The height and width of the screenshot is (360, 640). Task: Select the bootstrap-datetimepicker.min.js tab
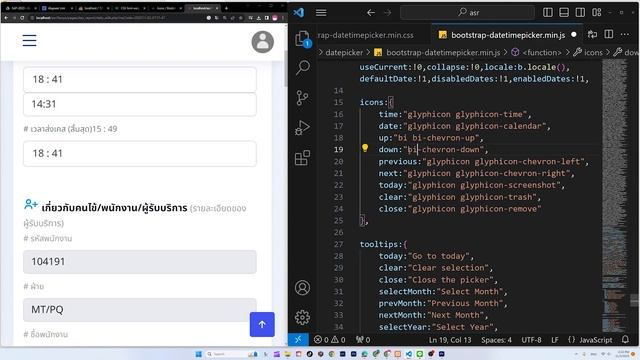pos(508,35)
